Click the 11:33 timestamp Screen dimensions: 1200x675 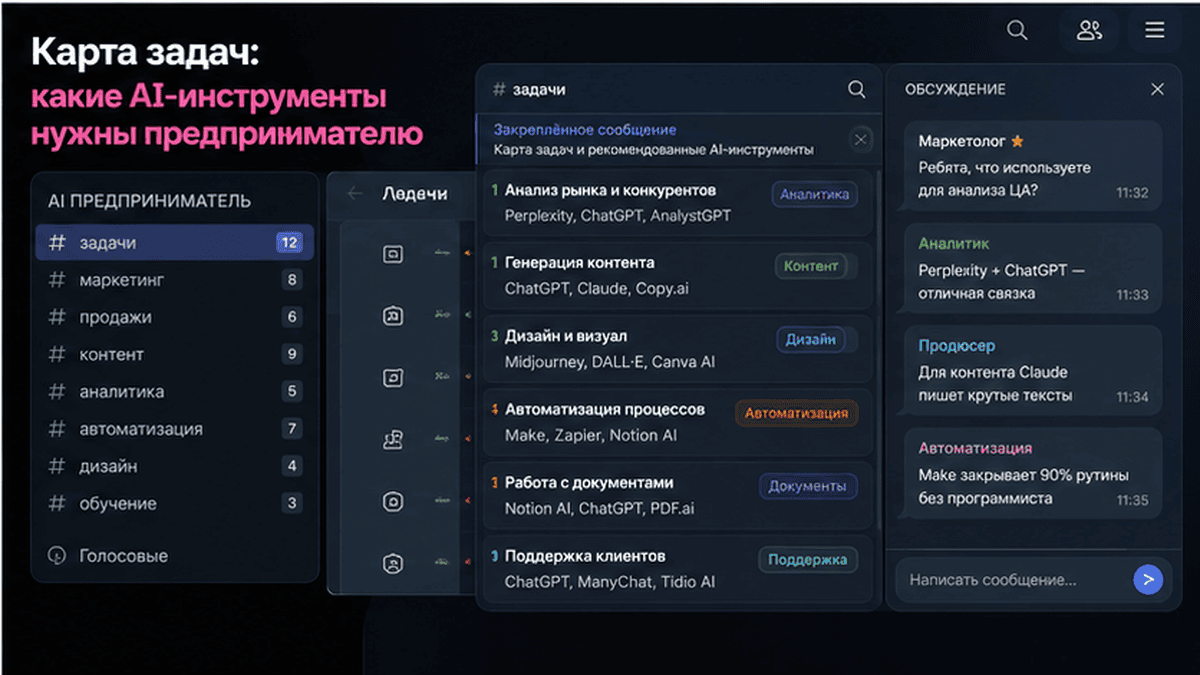coord(1132,295)
